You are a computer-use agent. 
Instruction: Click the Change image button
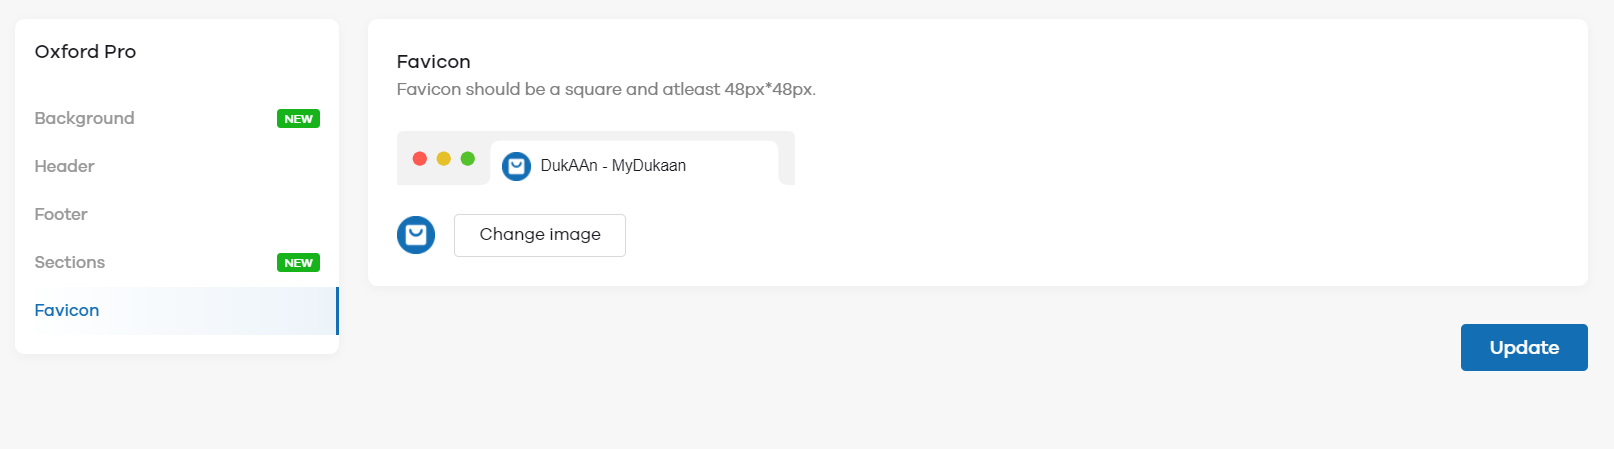(x=540, y=235)
